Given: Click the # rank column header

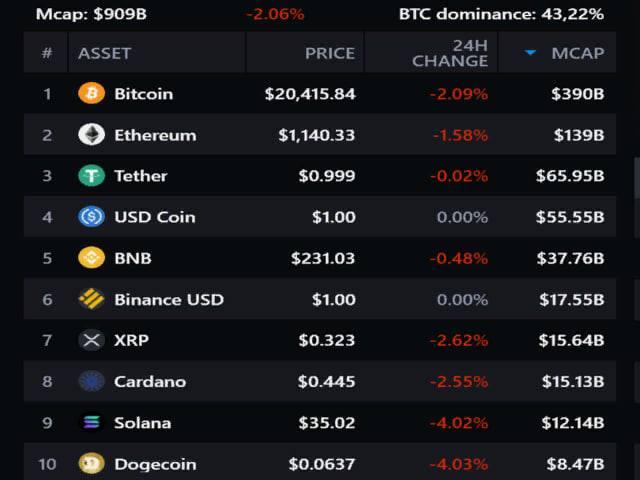Looking at the screenshot, I should tap(46, 53).
